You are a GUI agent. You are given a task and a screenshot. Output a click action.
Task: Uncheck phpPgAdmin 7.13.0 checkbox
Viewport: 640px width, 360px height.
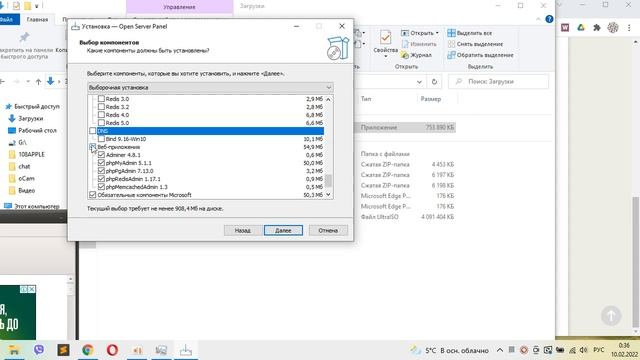101,171
